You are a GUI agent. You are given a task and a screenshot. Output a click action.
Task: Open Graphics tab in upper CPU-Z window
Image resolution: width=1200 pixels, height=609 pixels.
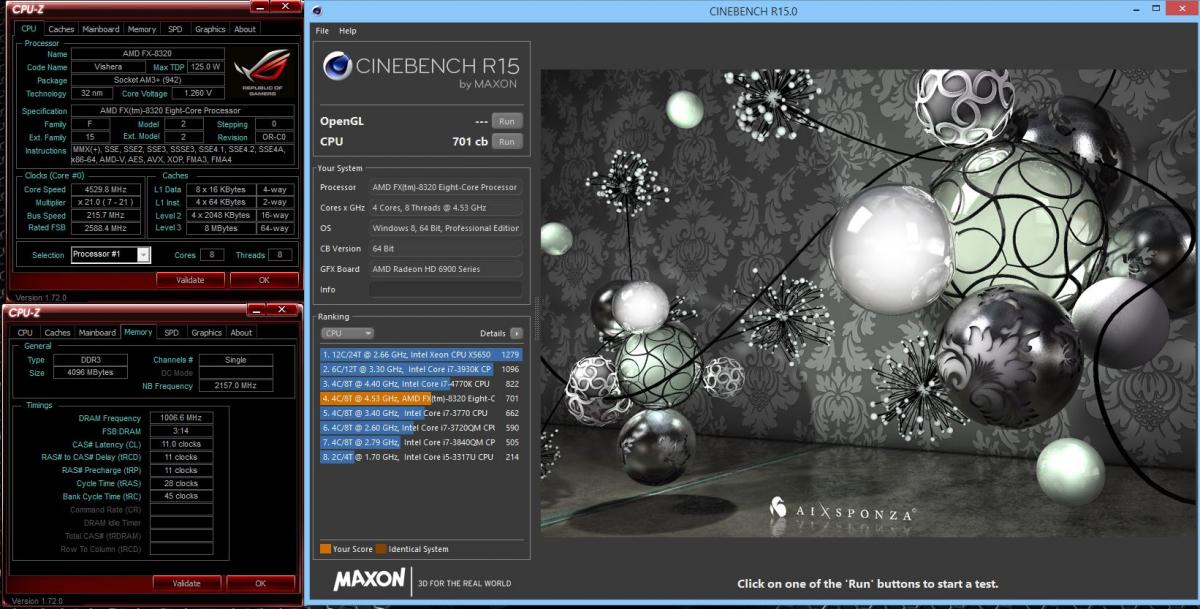pyautogui.click(x=210, y=29)
